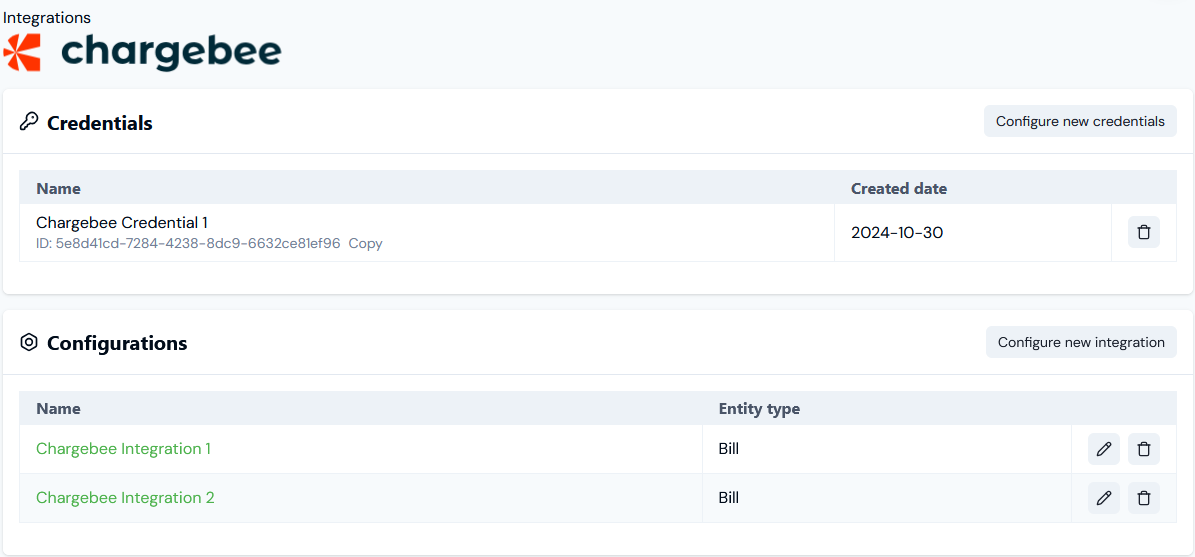Delete Chargebee Integration 2 using trash icon
Viewport: 1195px width, 557px height.
1143,498
